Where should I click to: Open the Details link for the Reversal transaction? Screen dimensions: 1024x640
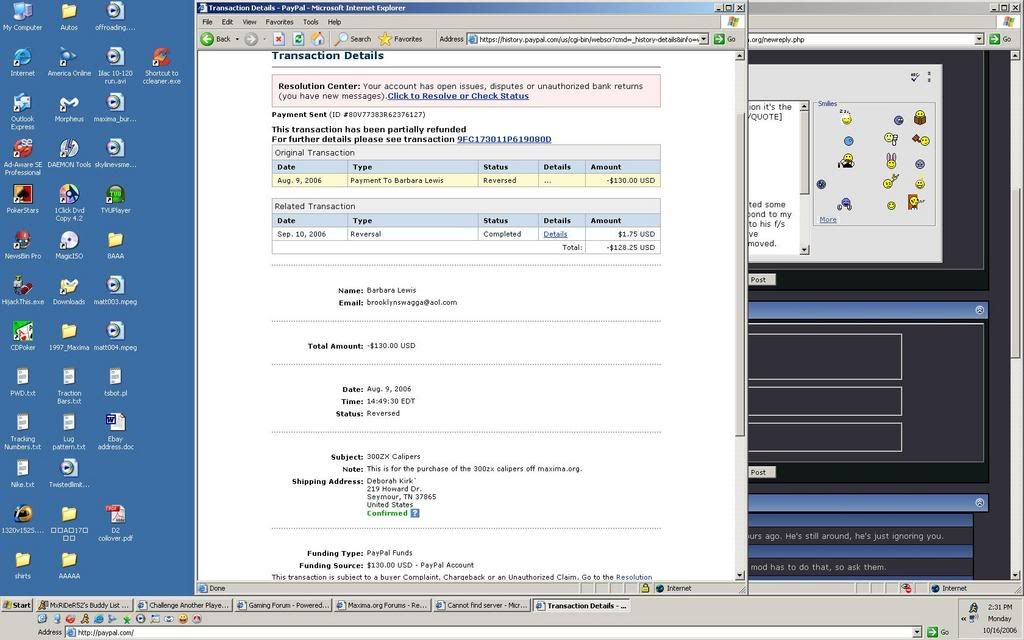[x=555, y=234]
